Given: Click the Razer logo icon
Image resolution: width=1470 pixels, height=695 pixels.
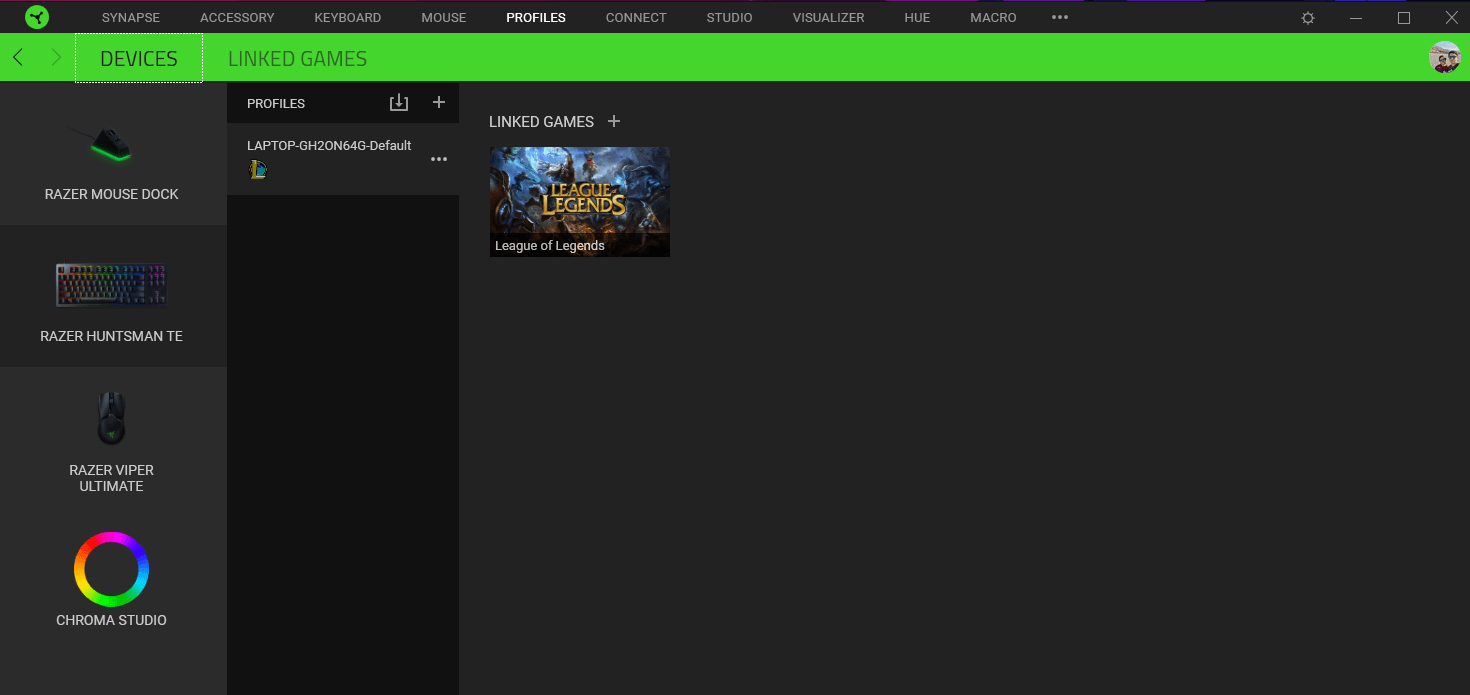Looking at the screenshot, I should 37,17.
